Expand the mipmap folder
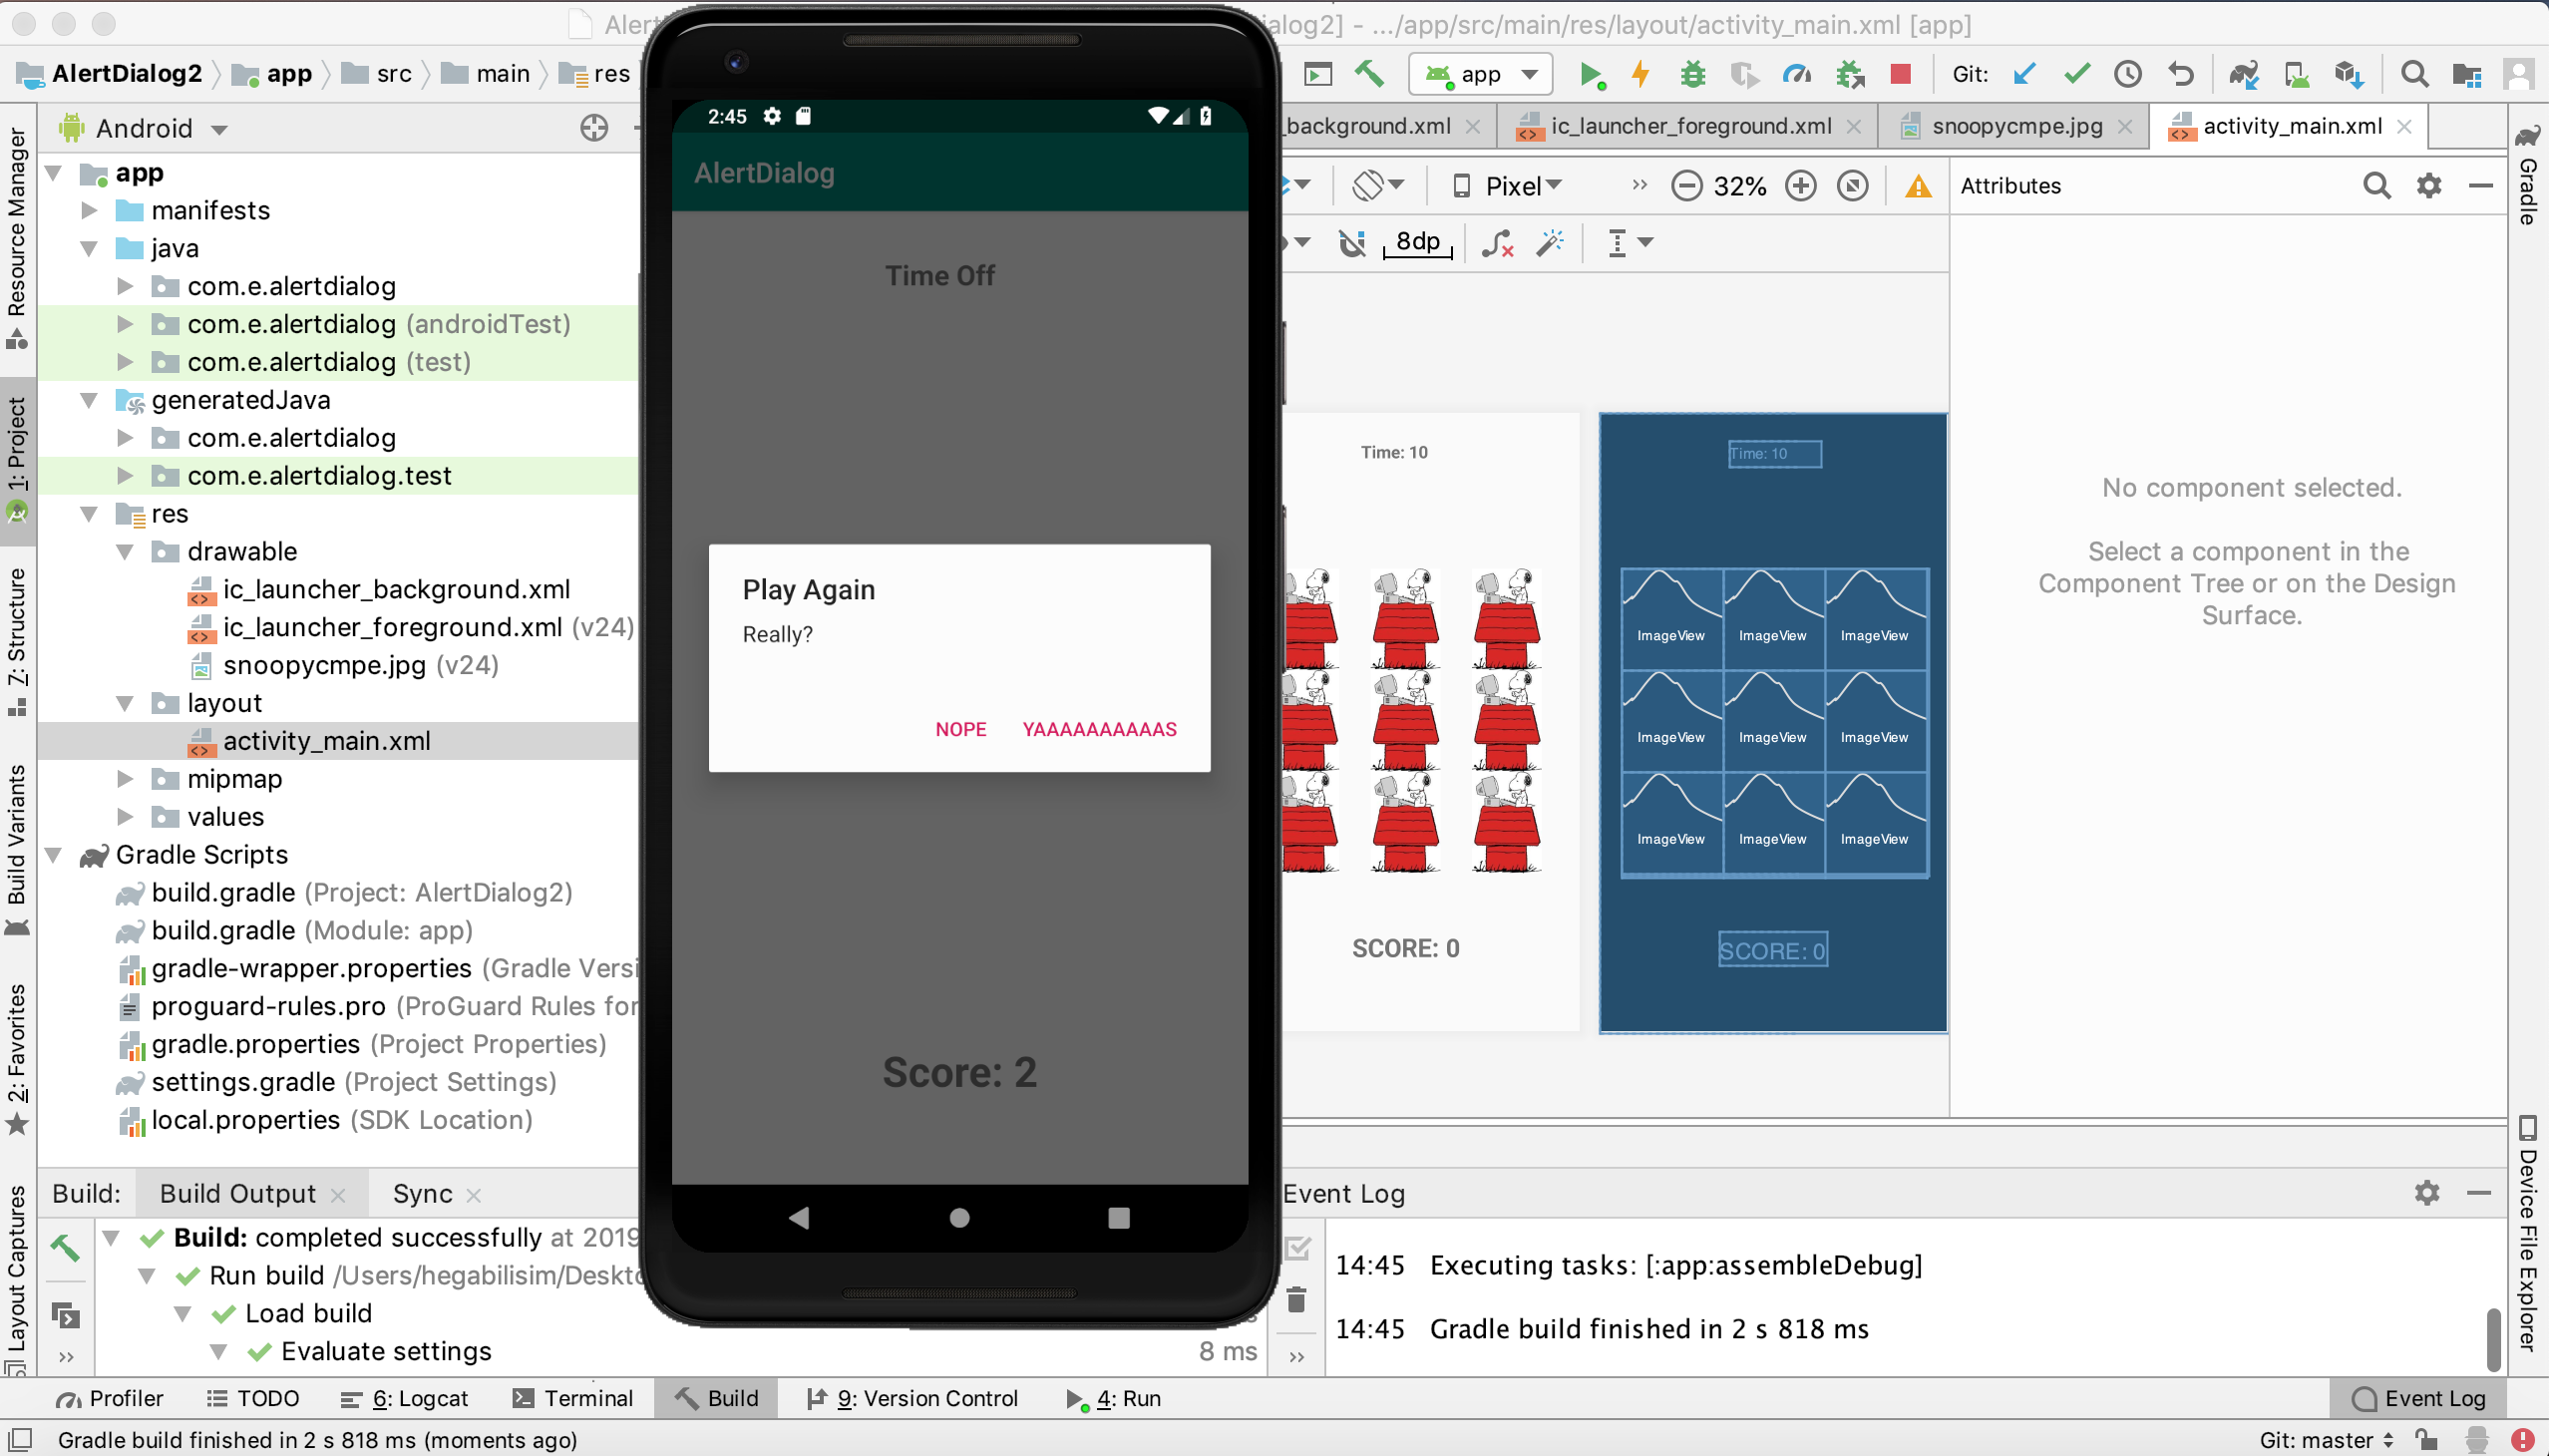The width and height of the screenshot is (2549, 1456). (125, 778)
